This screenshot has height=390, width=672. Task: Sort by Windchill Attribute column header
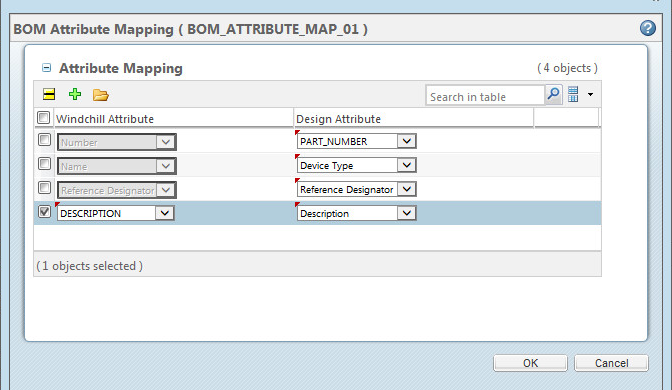point(105,119)
